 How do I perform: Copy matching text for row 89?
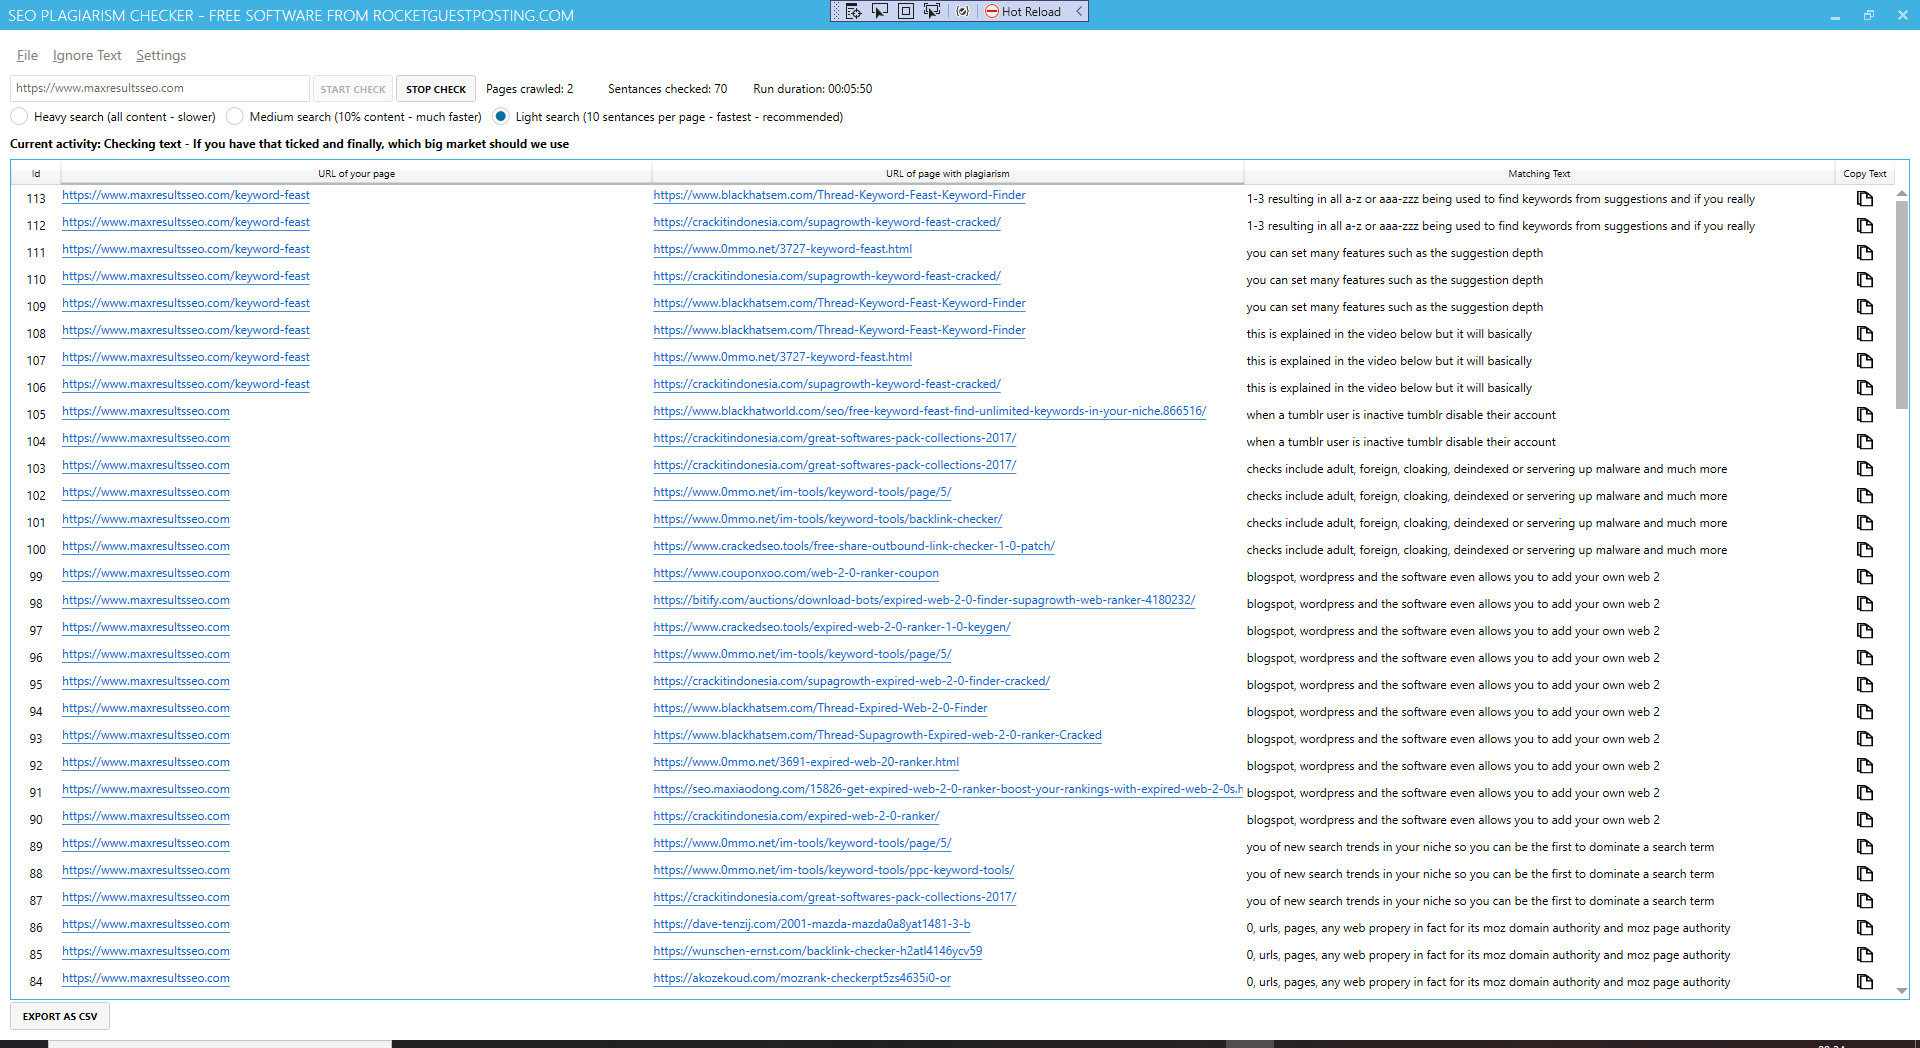(1864, 847)
